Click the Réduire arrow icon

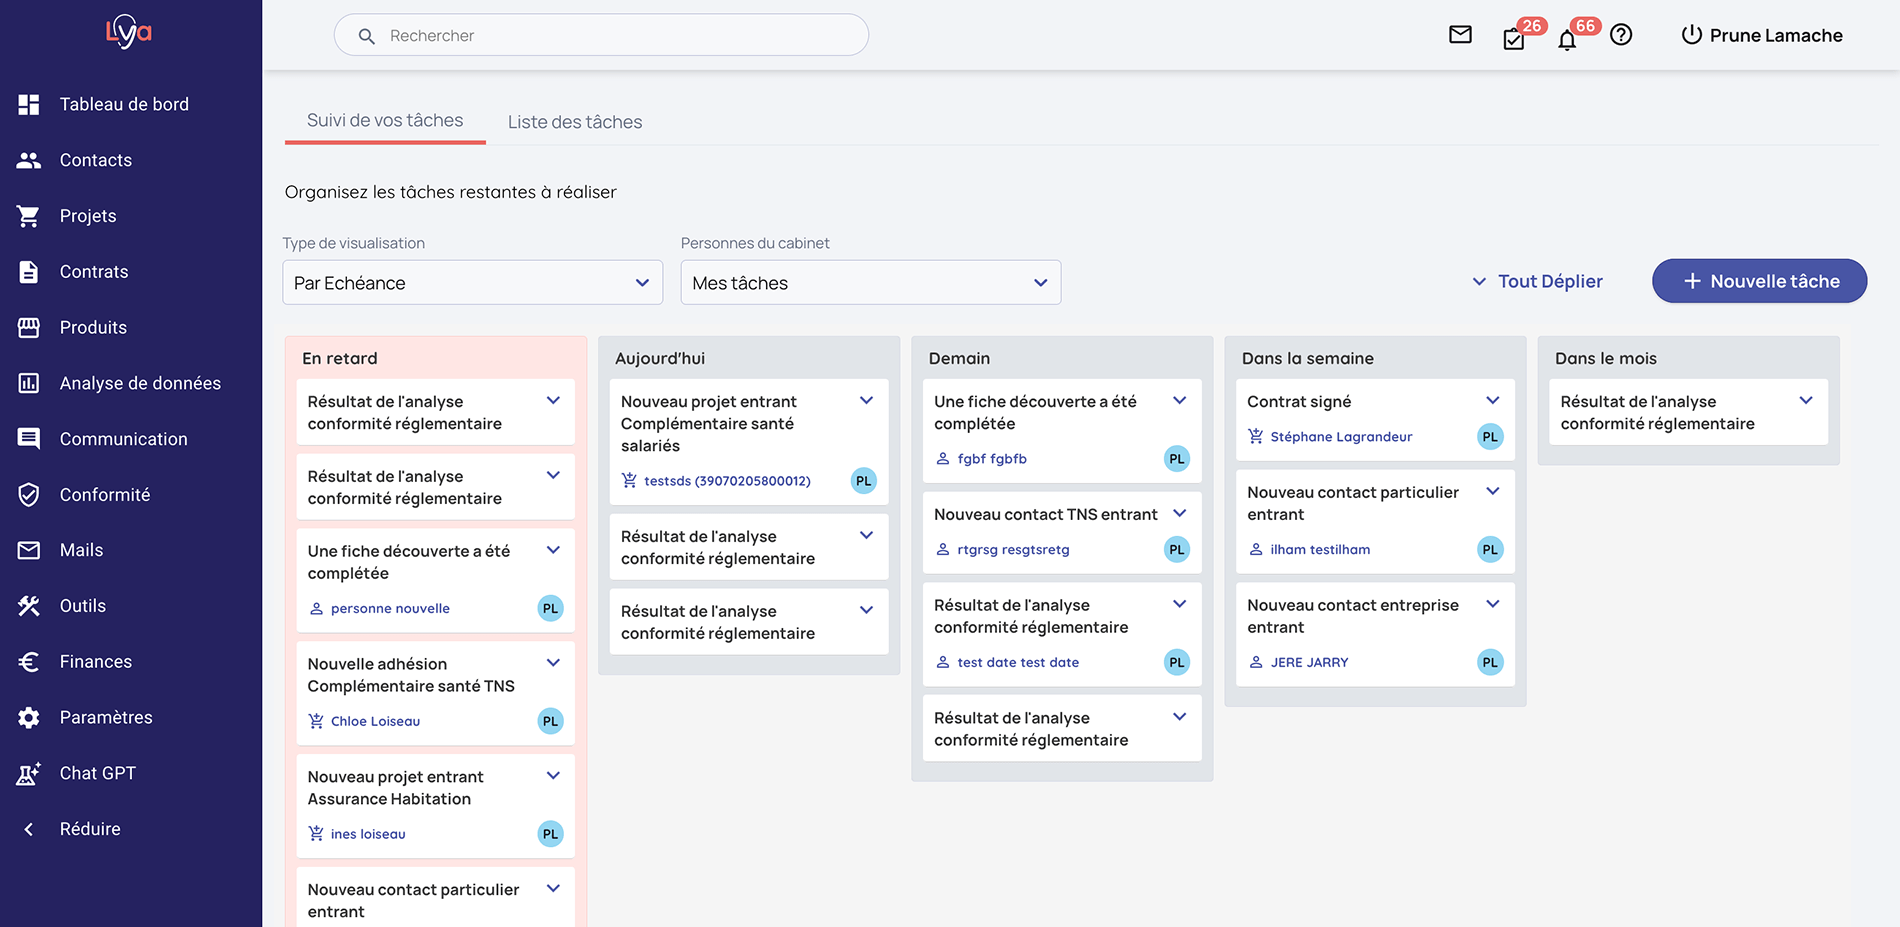point(29,829)
